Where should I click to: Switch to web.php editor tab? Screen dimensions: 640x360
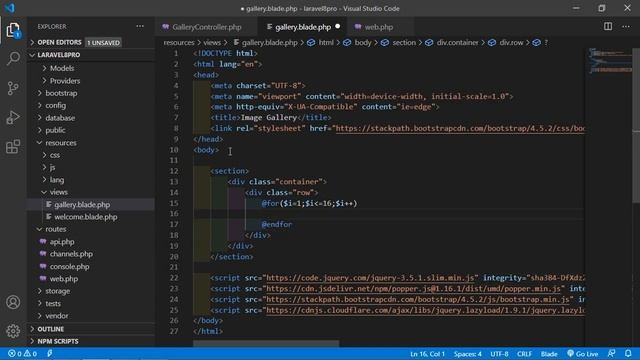[378, 27]
